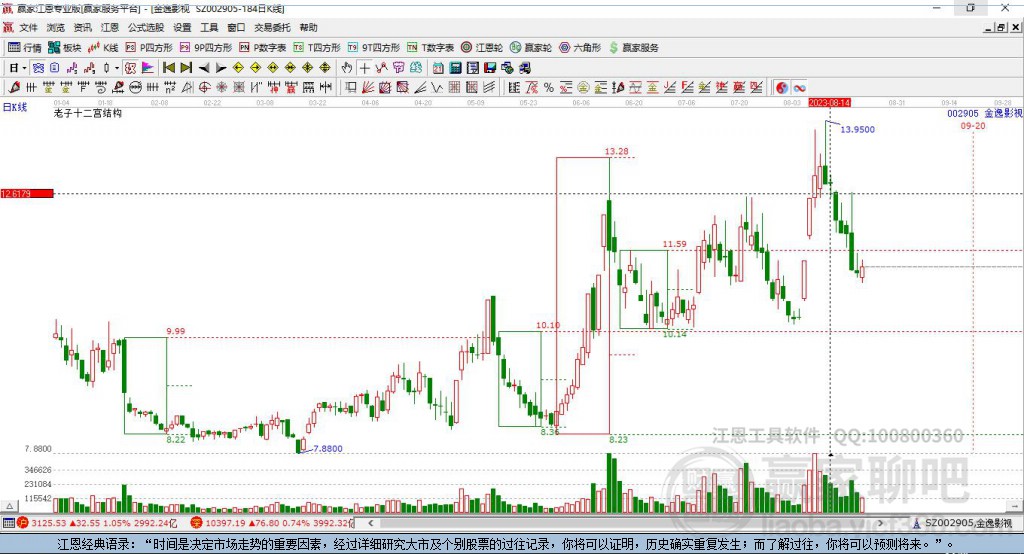
Task: Open the 窗口 menu
Action: [x=236, y=27]
